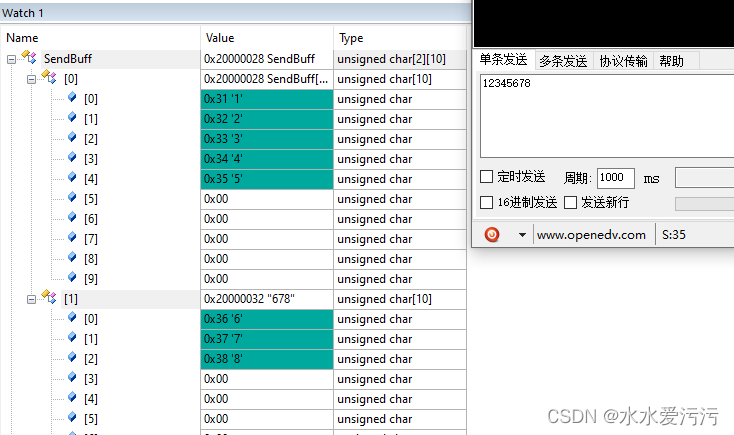Click the Type column header
The height and width of the screenshot is (435, 734).
tap(400, 38)
